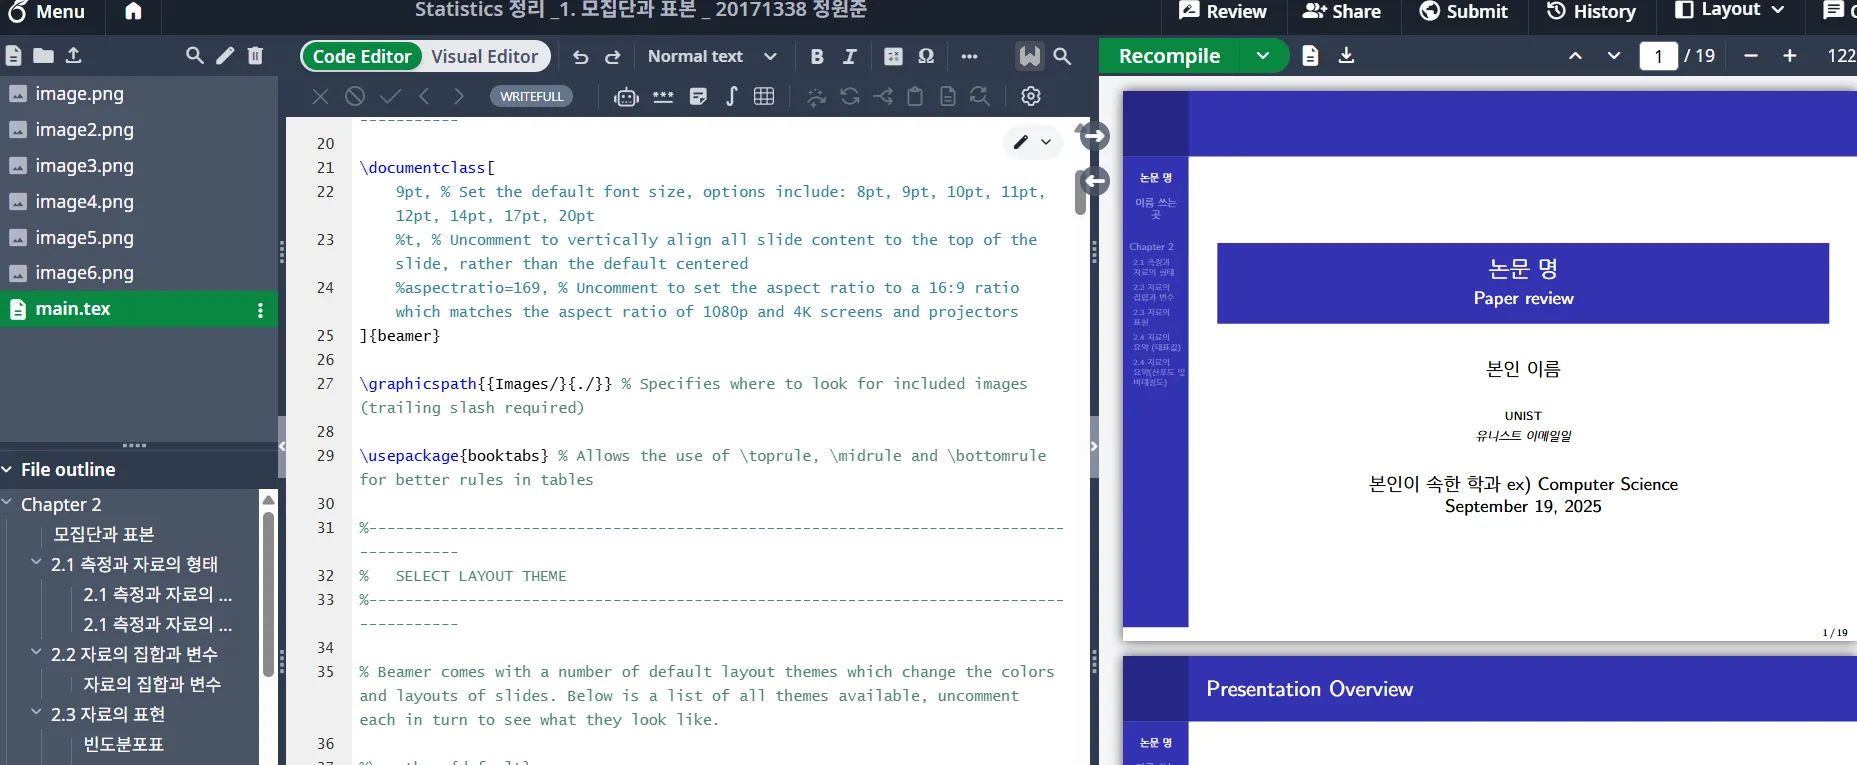Go to the home dashboard icon
Viewport: 1857px width, 765px height.
pos(133,12)
